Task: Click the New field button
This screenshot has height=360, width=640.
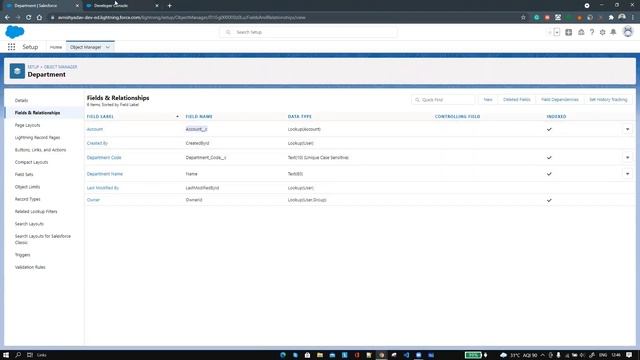Action: pos(488,100)
